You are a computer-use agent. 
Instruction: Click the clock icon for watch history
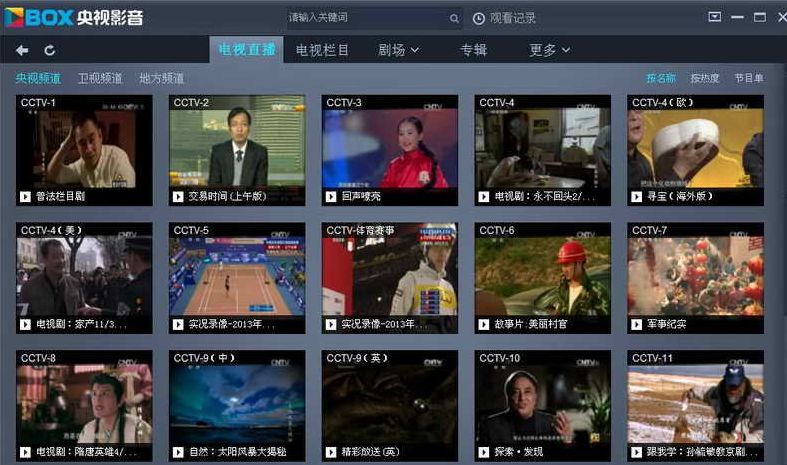tap(479, 18)
